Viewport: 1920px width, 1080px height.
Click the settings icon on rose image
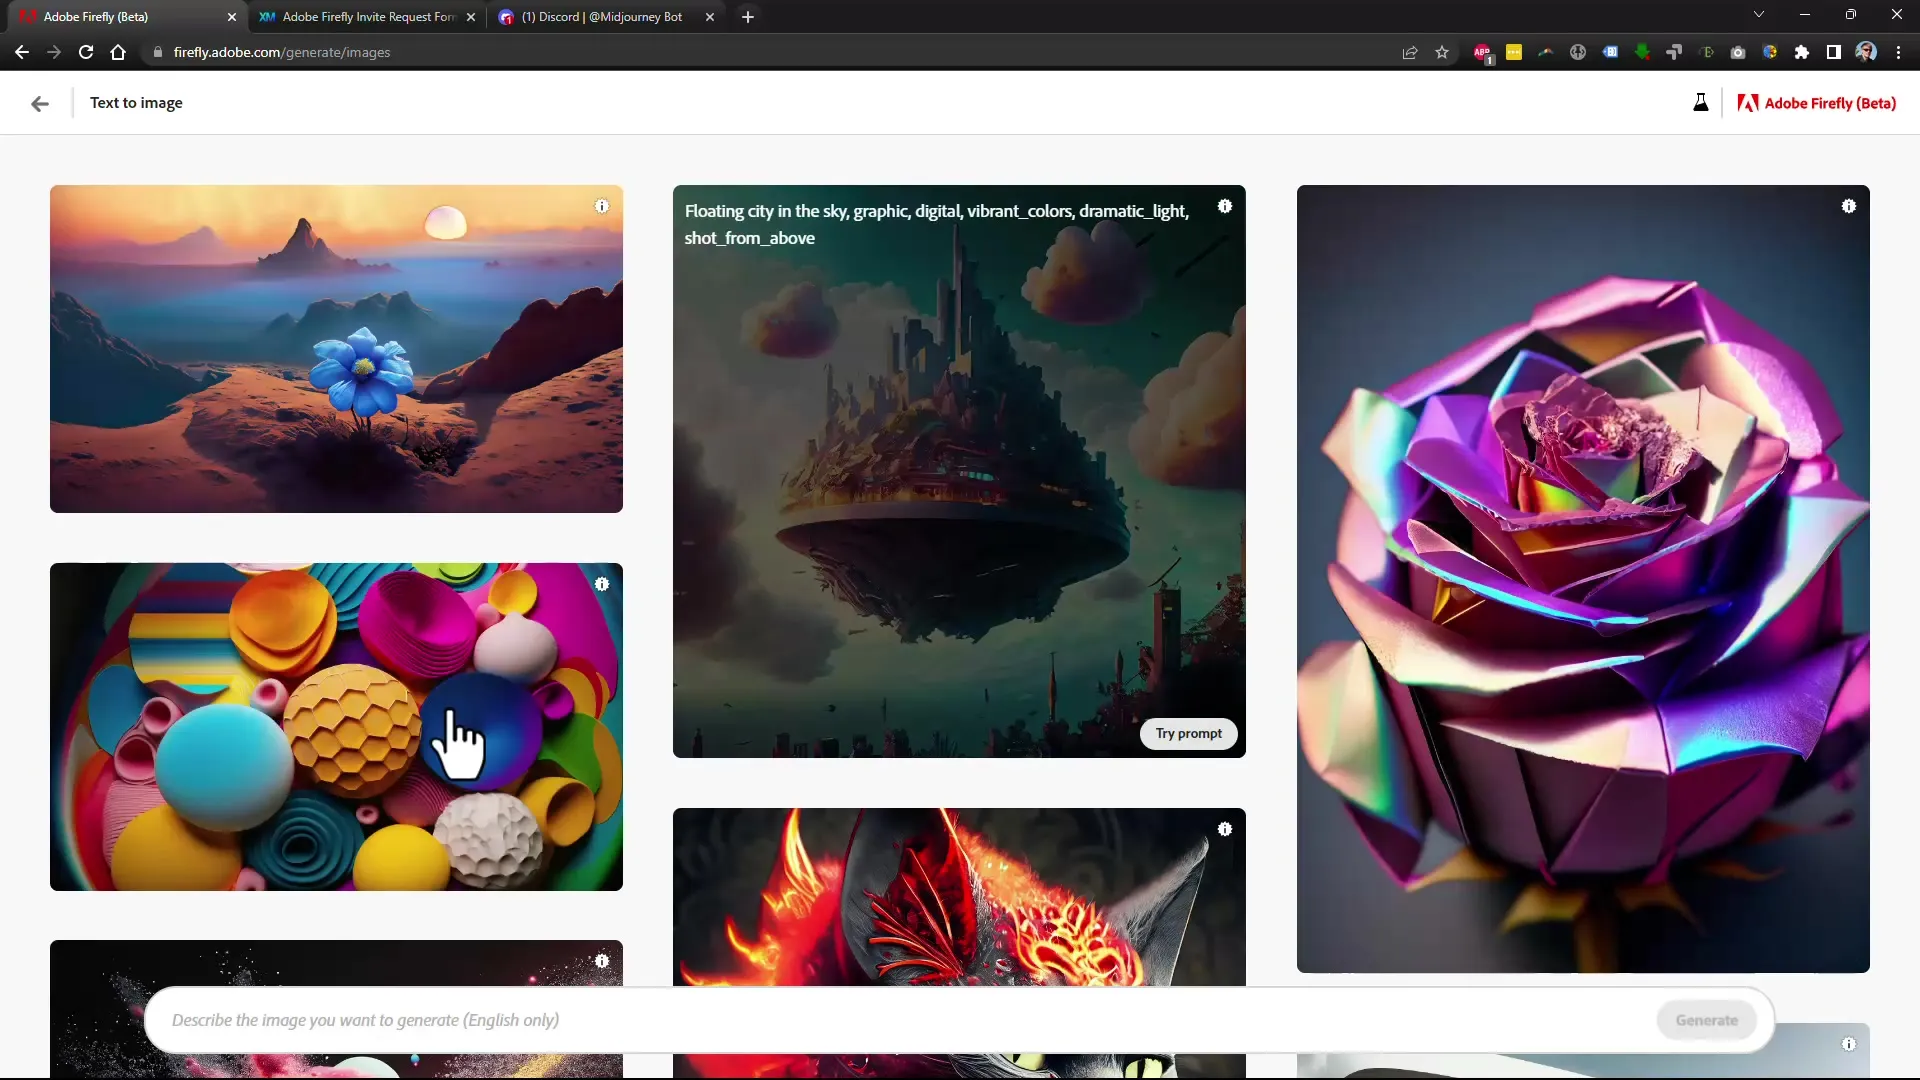tap(1847, 206)
